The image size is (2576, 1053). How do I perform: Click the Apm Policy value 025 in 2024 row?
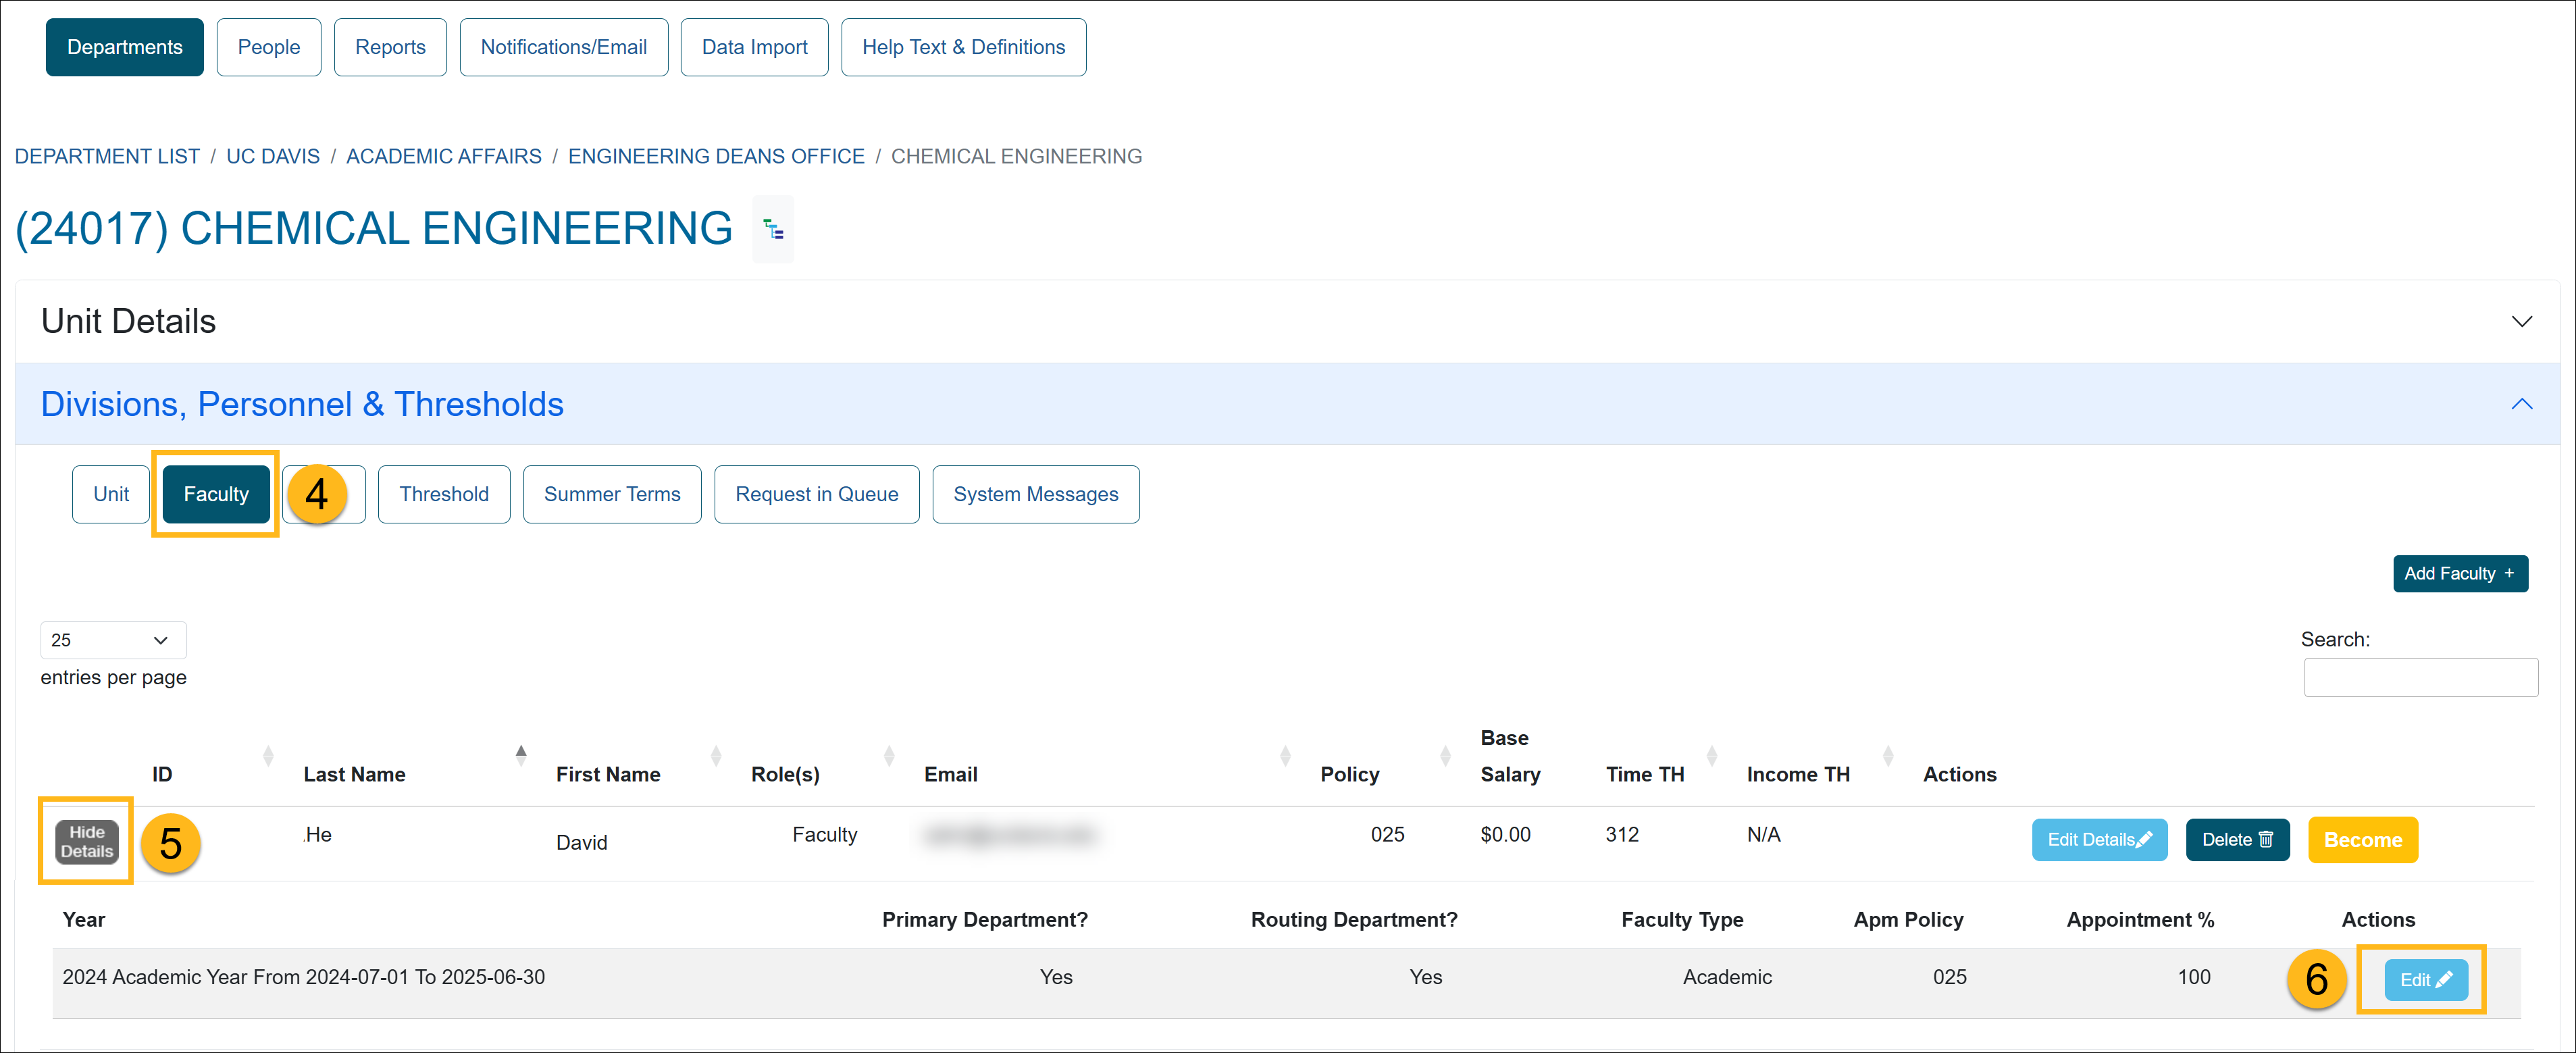tap(1949, 977)
